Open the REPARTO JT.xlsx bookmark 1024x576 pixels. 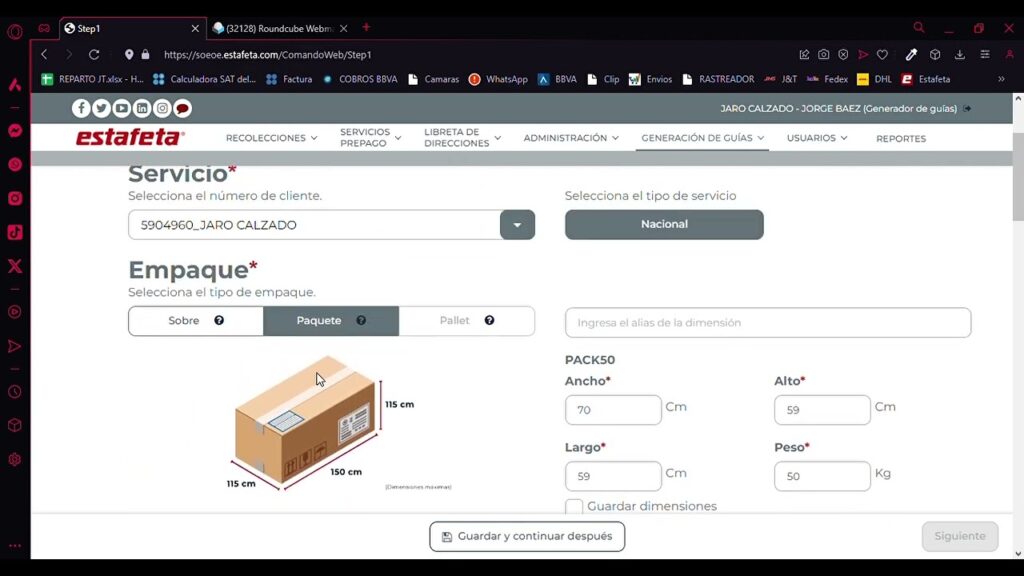click(x=92, y=79)
